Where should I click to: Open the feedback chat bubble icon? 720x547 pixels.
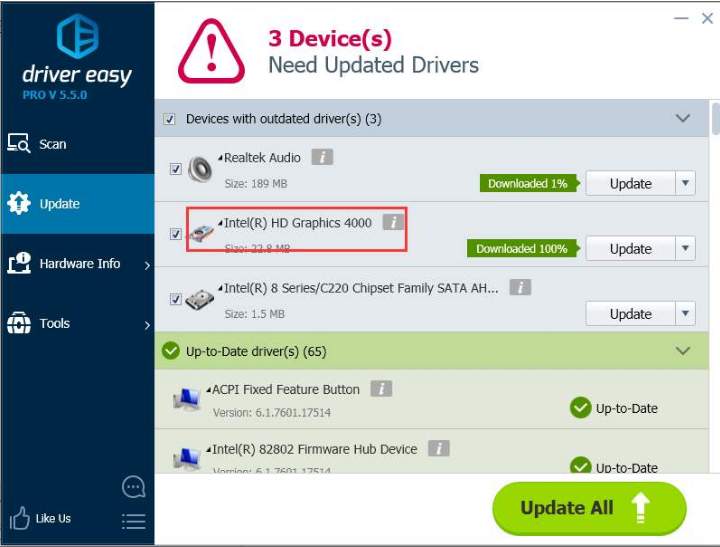pos(134,487)
